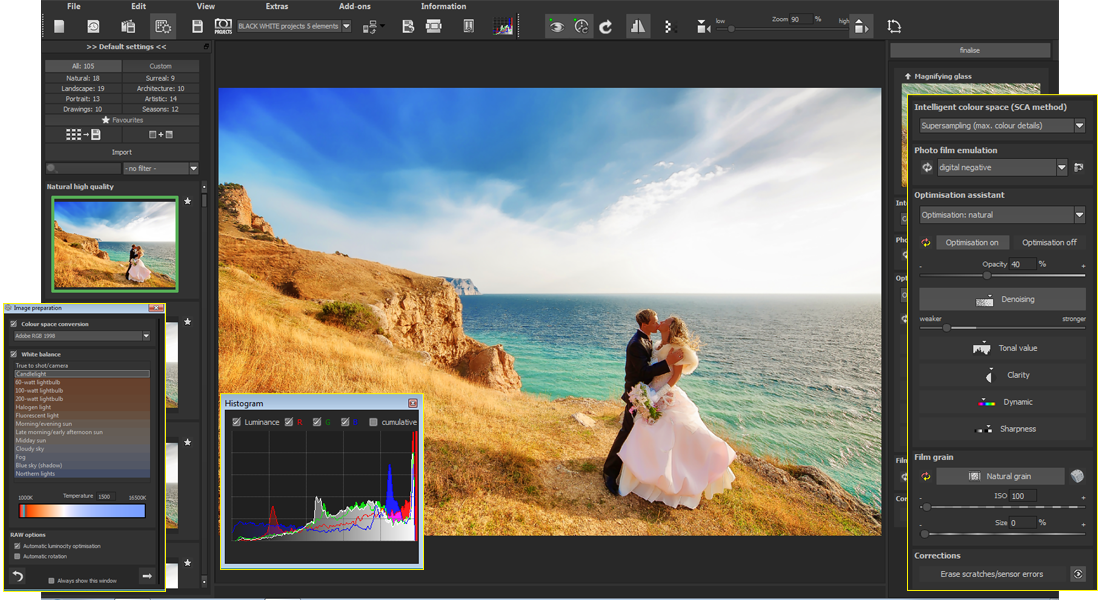Open the Extras menu
Screen dimensions: 1100x600
[x=277, y=6]
